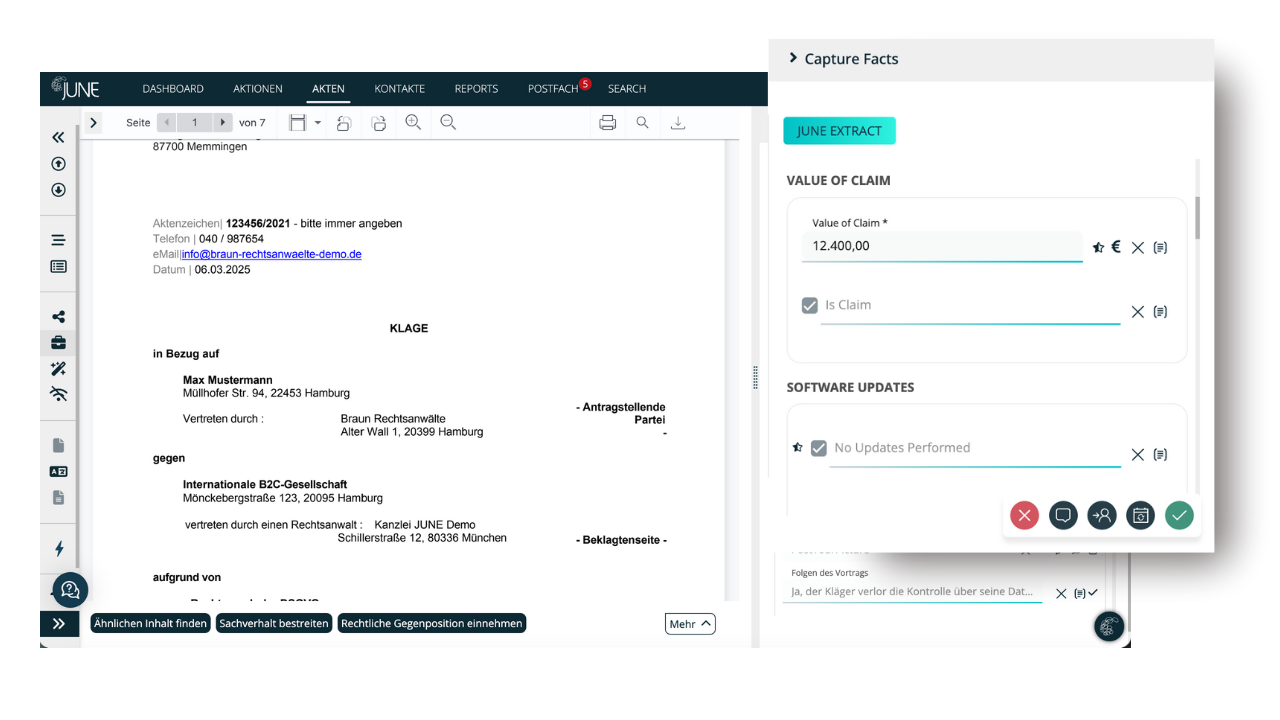Select the Share tool in the sidebar
This screenshot has height=720, width=1280.
click(x=58, y=315)
